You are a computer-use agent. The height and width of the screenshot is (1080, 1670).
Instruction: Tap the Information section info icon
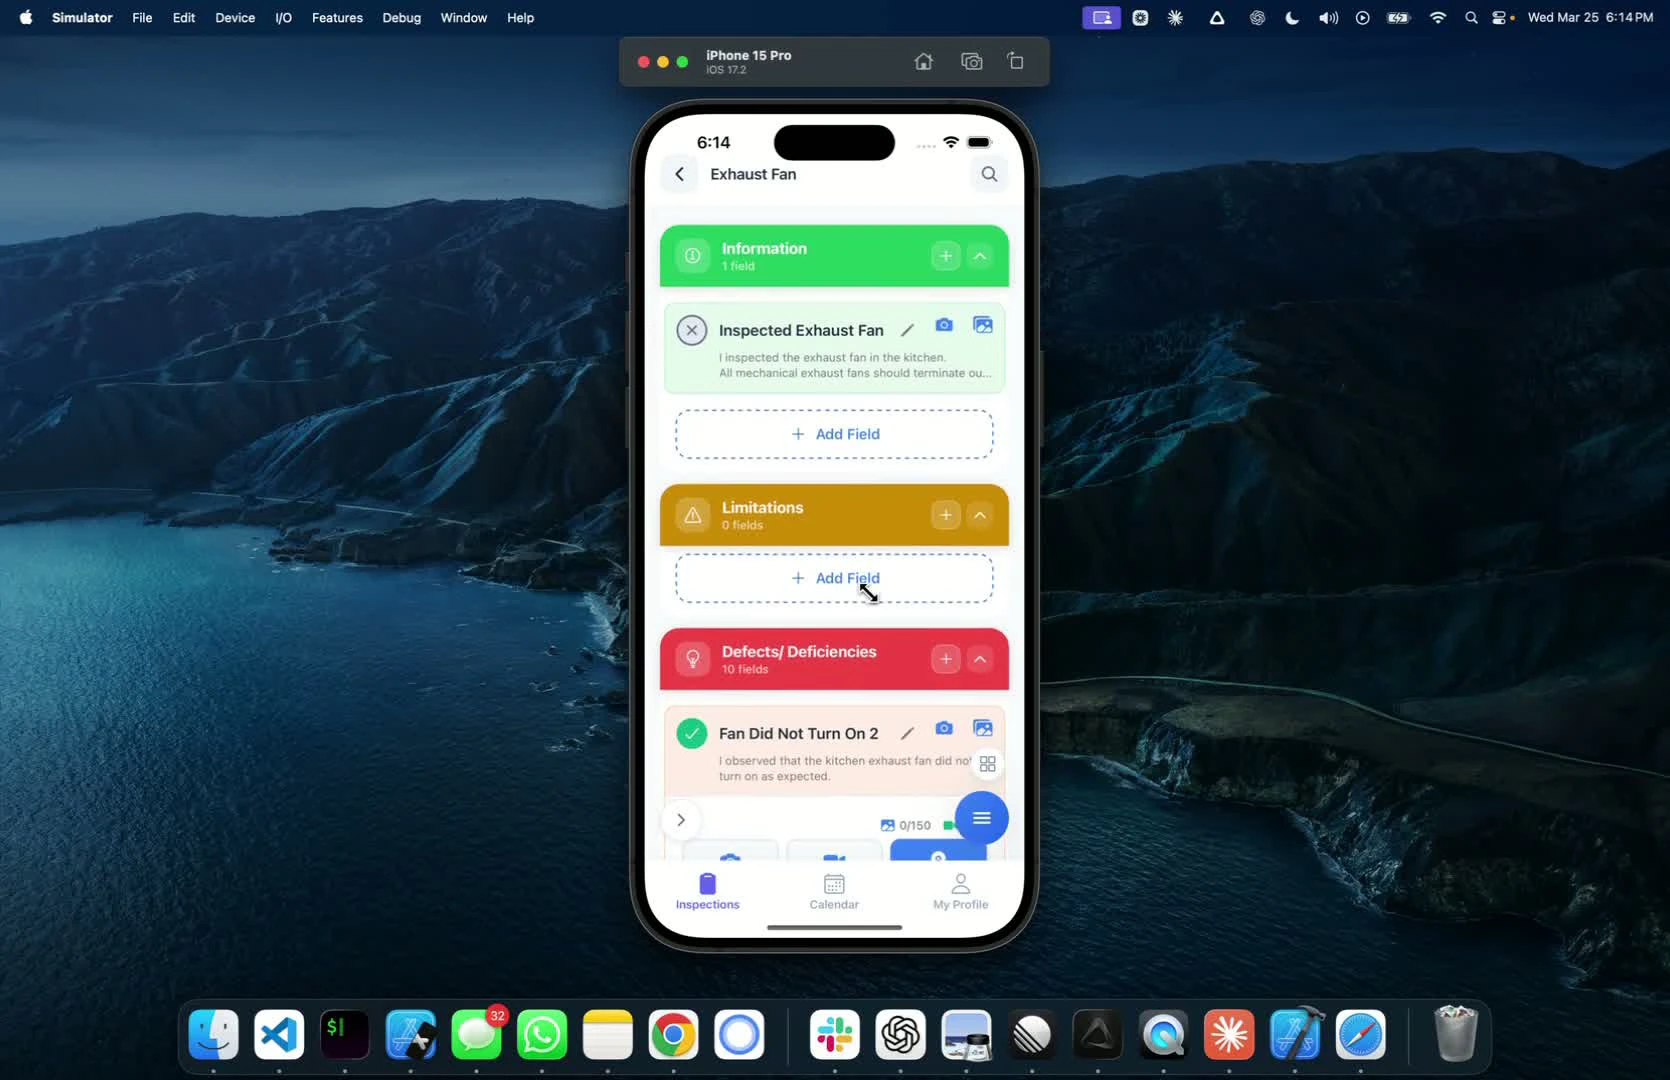click(692, 256)
